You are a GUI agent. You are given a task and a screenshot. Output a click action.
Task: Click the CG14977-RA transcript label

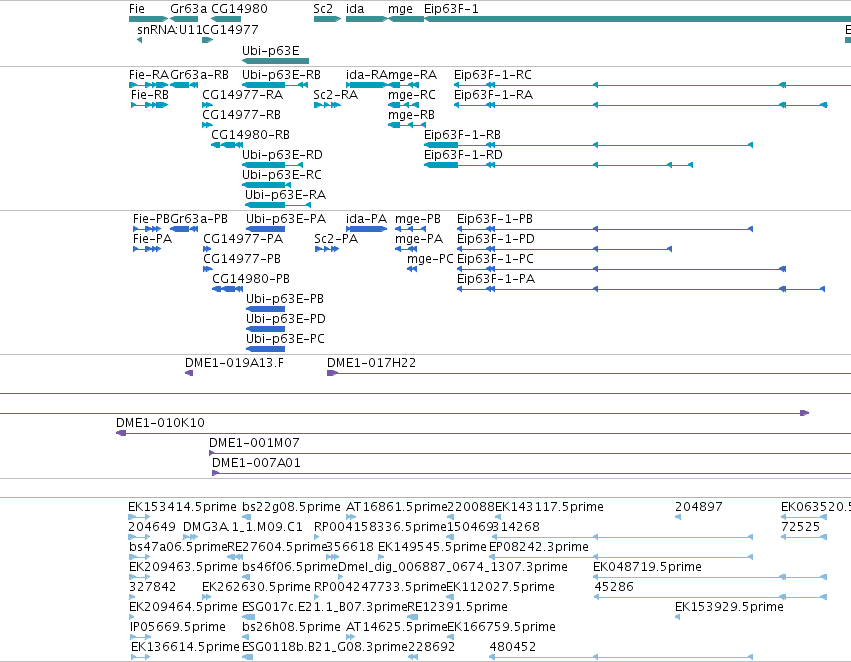(x=243, y=94)
